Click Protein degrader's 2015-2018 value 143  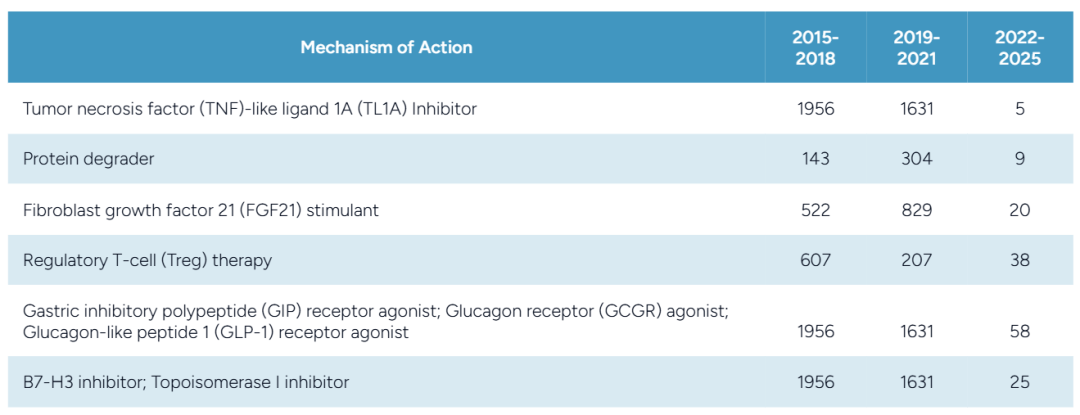[x=815, y=159]
